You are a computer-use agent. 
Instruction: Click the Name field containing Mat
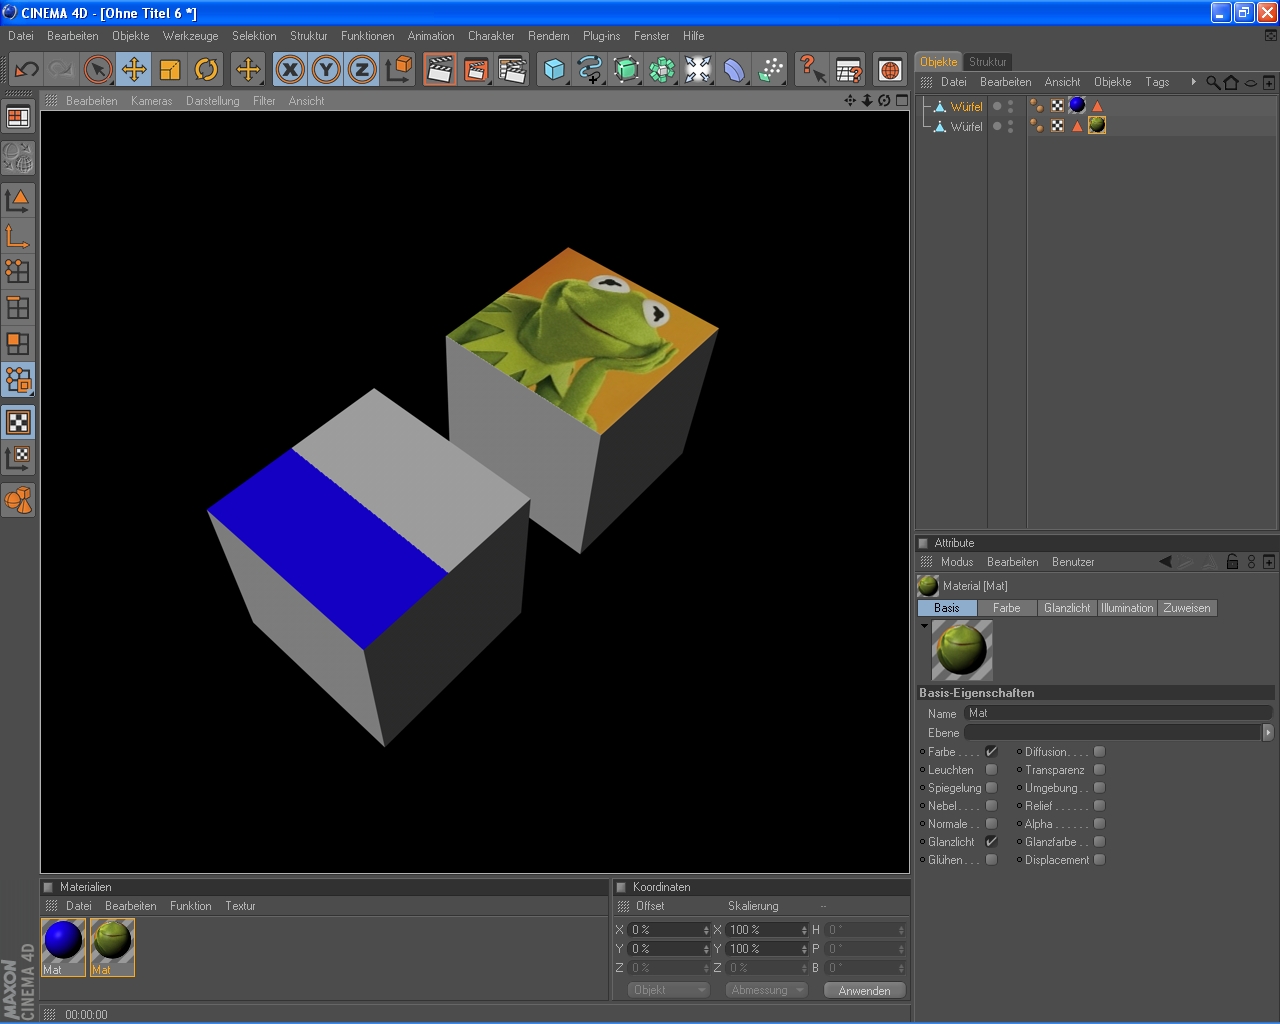(x=1118, y=713)
